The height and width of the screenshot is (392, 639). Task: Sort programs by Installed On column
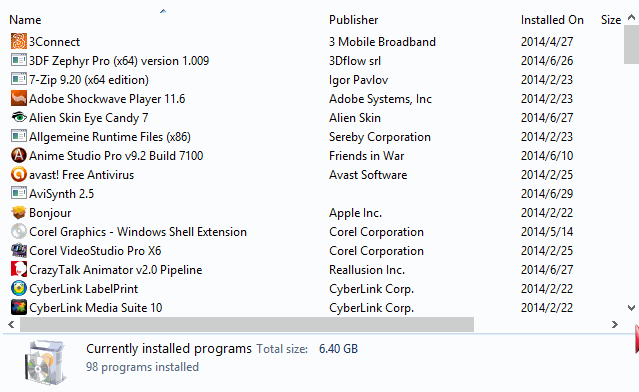tap(552, 20)
